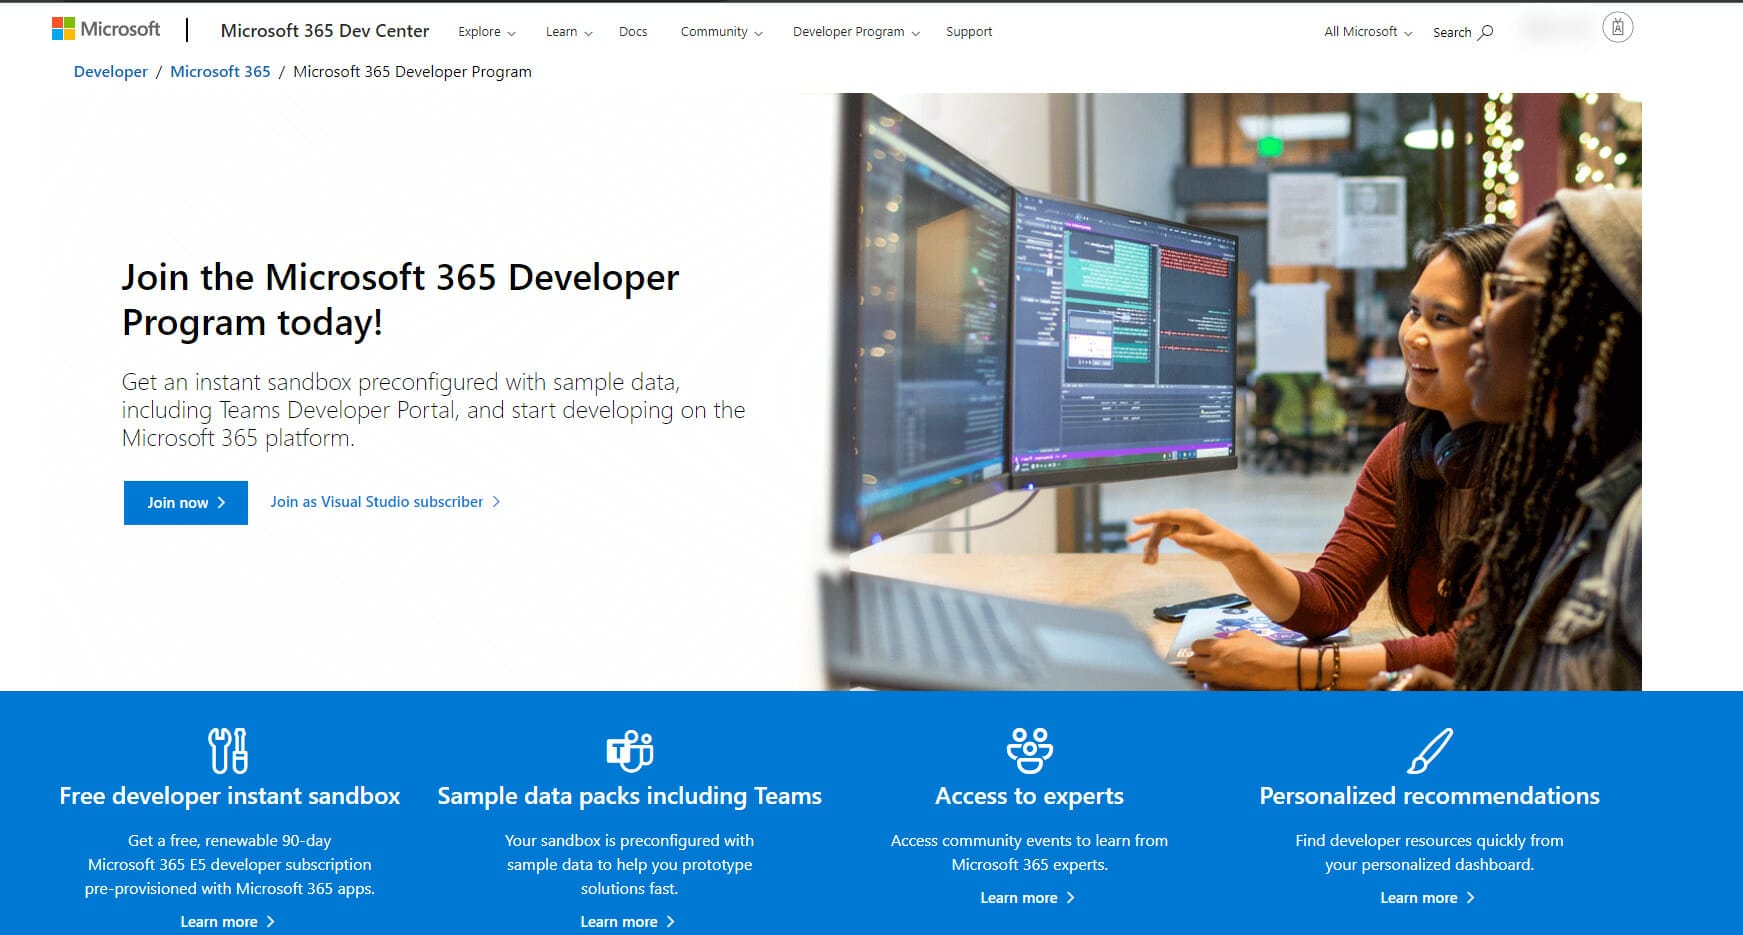Select the Teams icon above Sample data packs
1743x935 pixels.
tap(629, 749)
